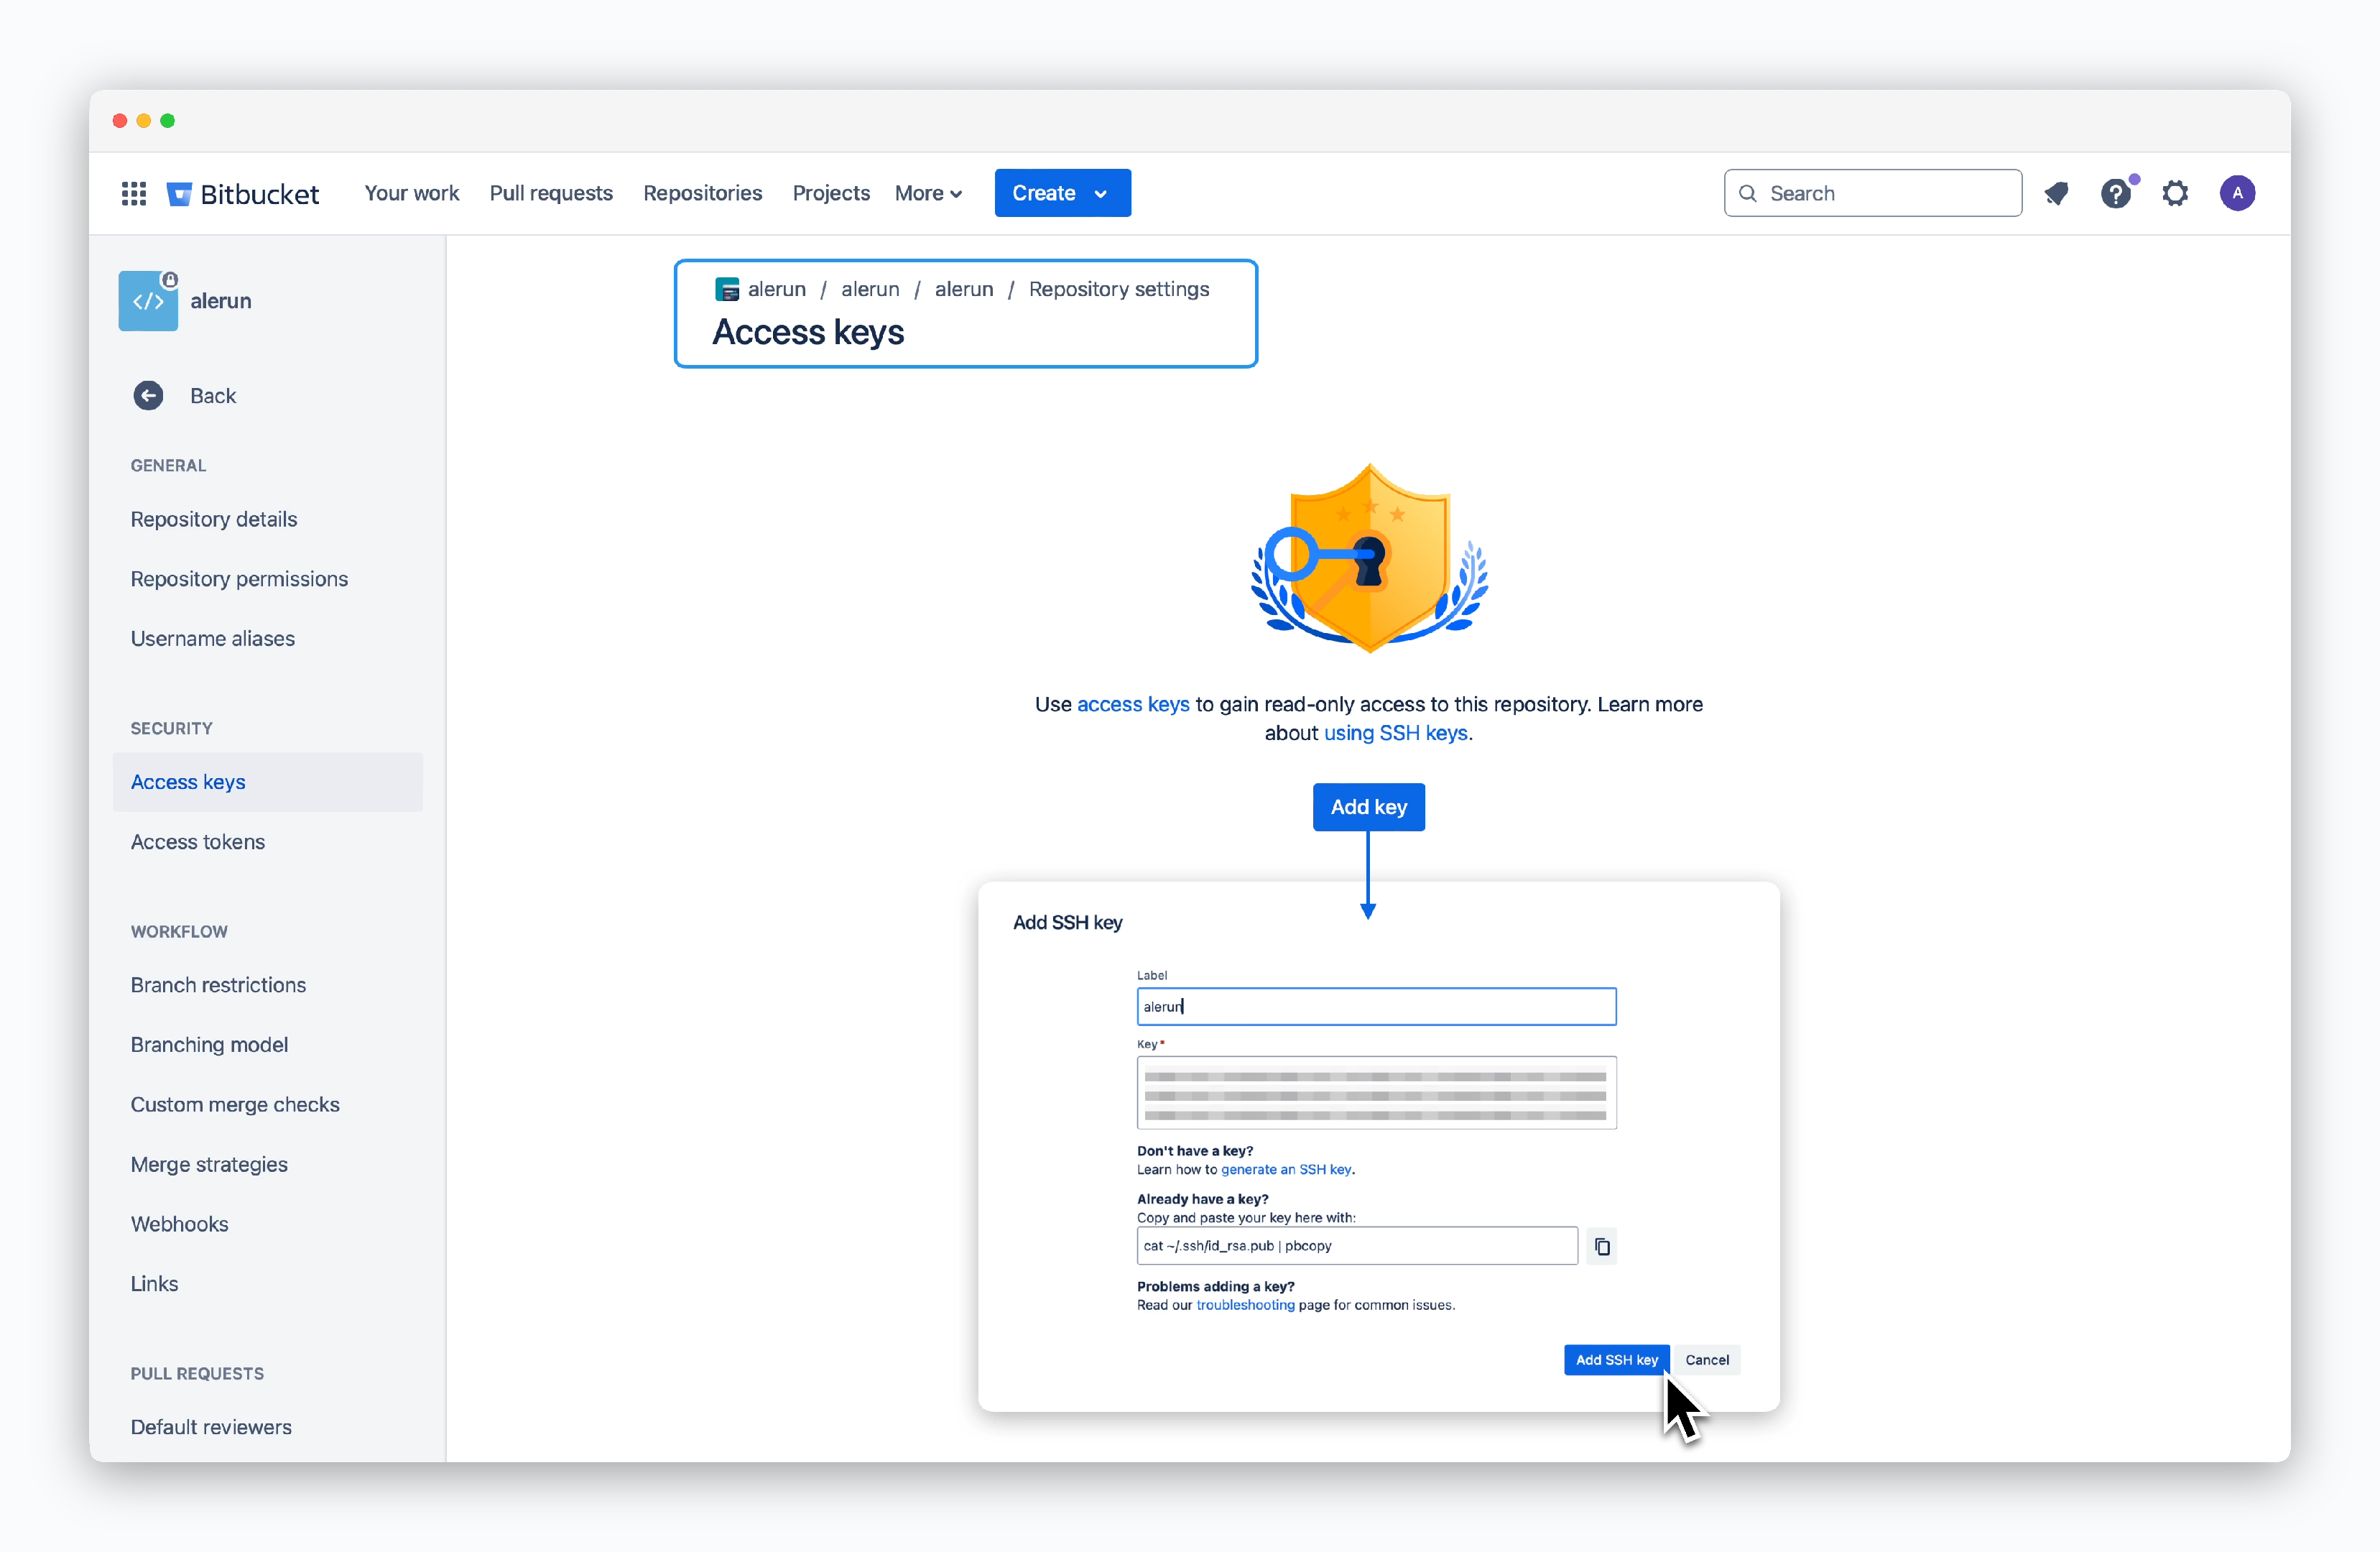Viewport: 2380px width, 1552px height.
Task: Open Projects in top navigation
Action: click(x=831, y=193)
